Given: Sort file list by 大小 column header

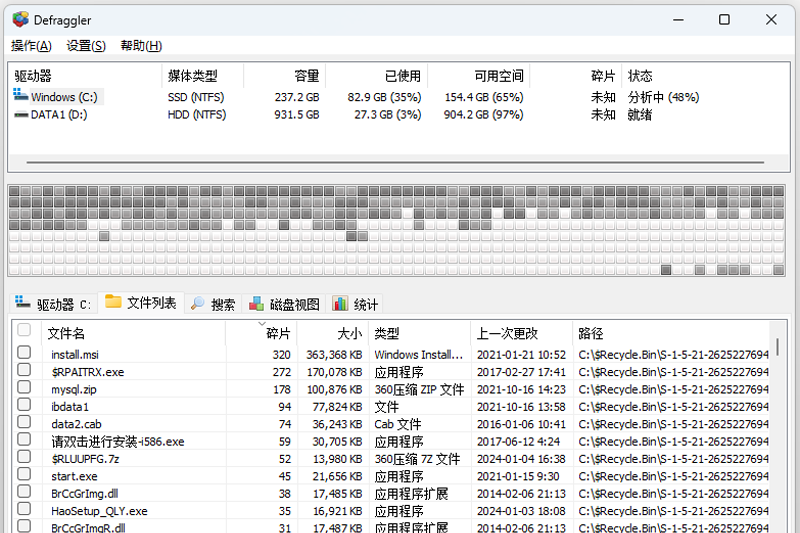Looking at the screenshot, I should (333, 334).
